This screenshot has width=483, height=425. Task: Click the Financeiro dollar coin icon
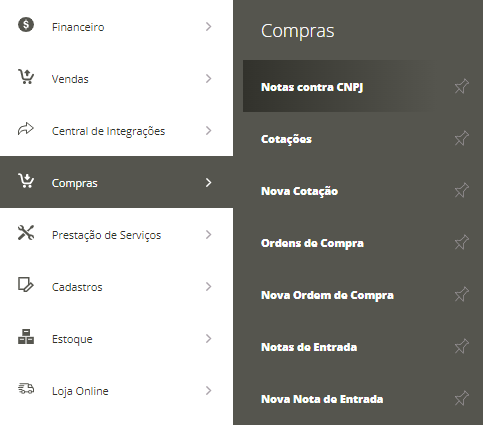point(26,25)
